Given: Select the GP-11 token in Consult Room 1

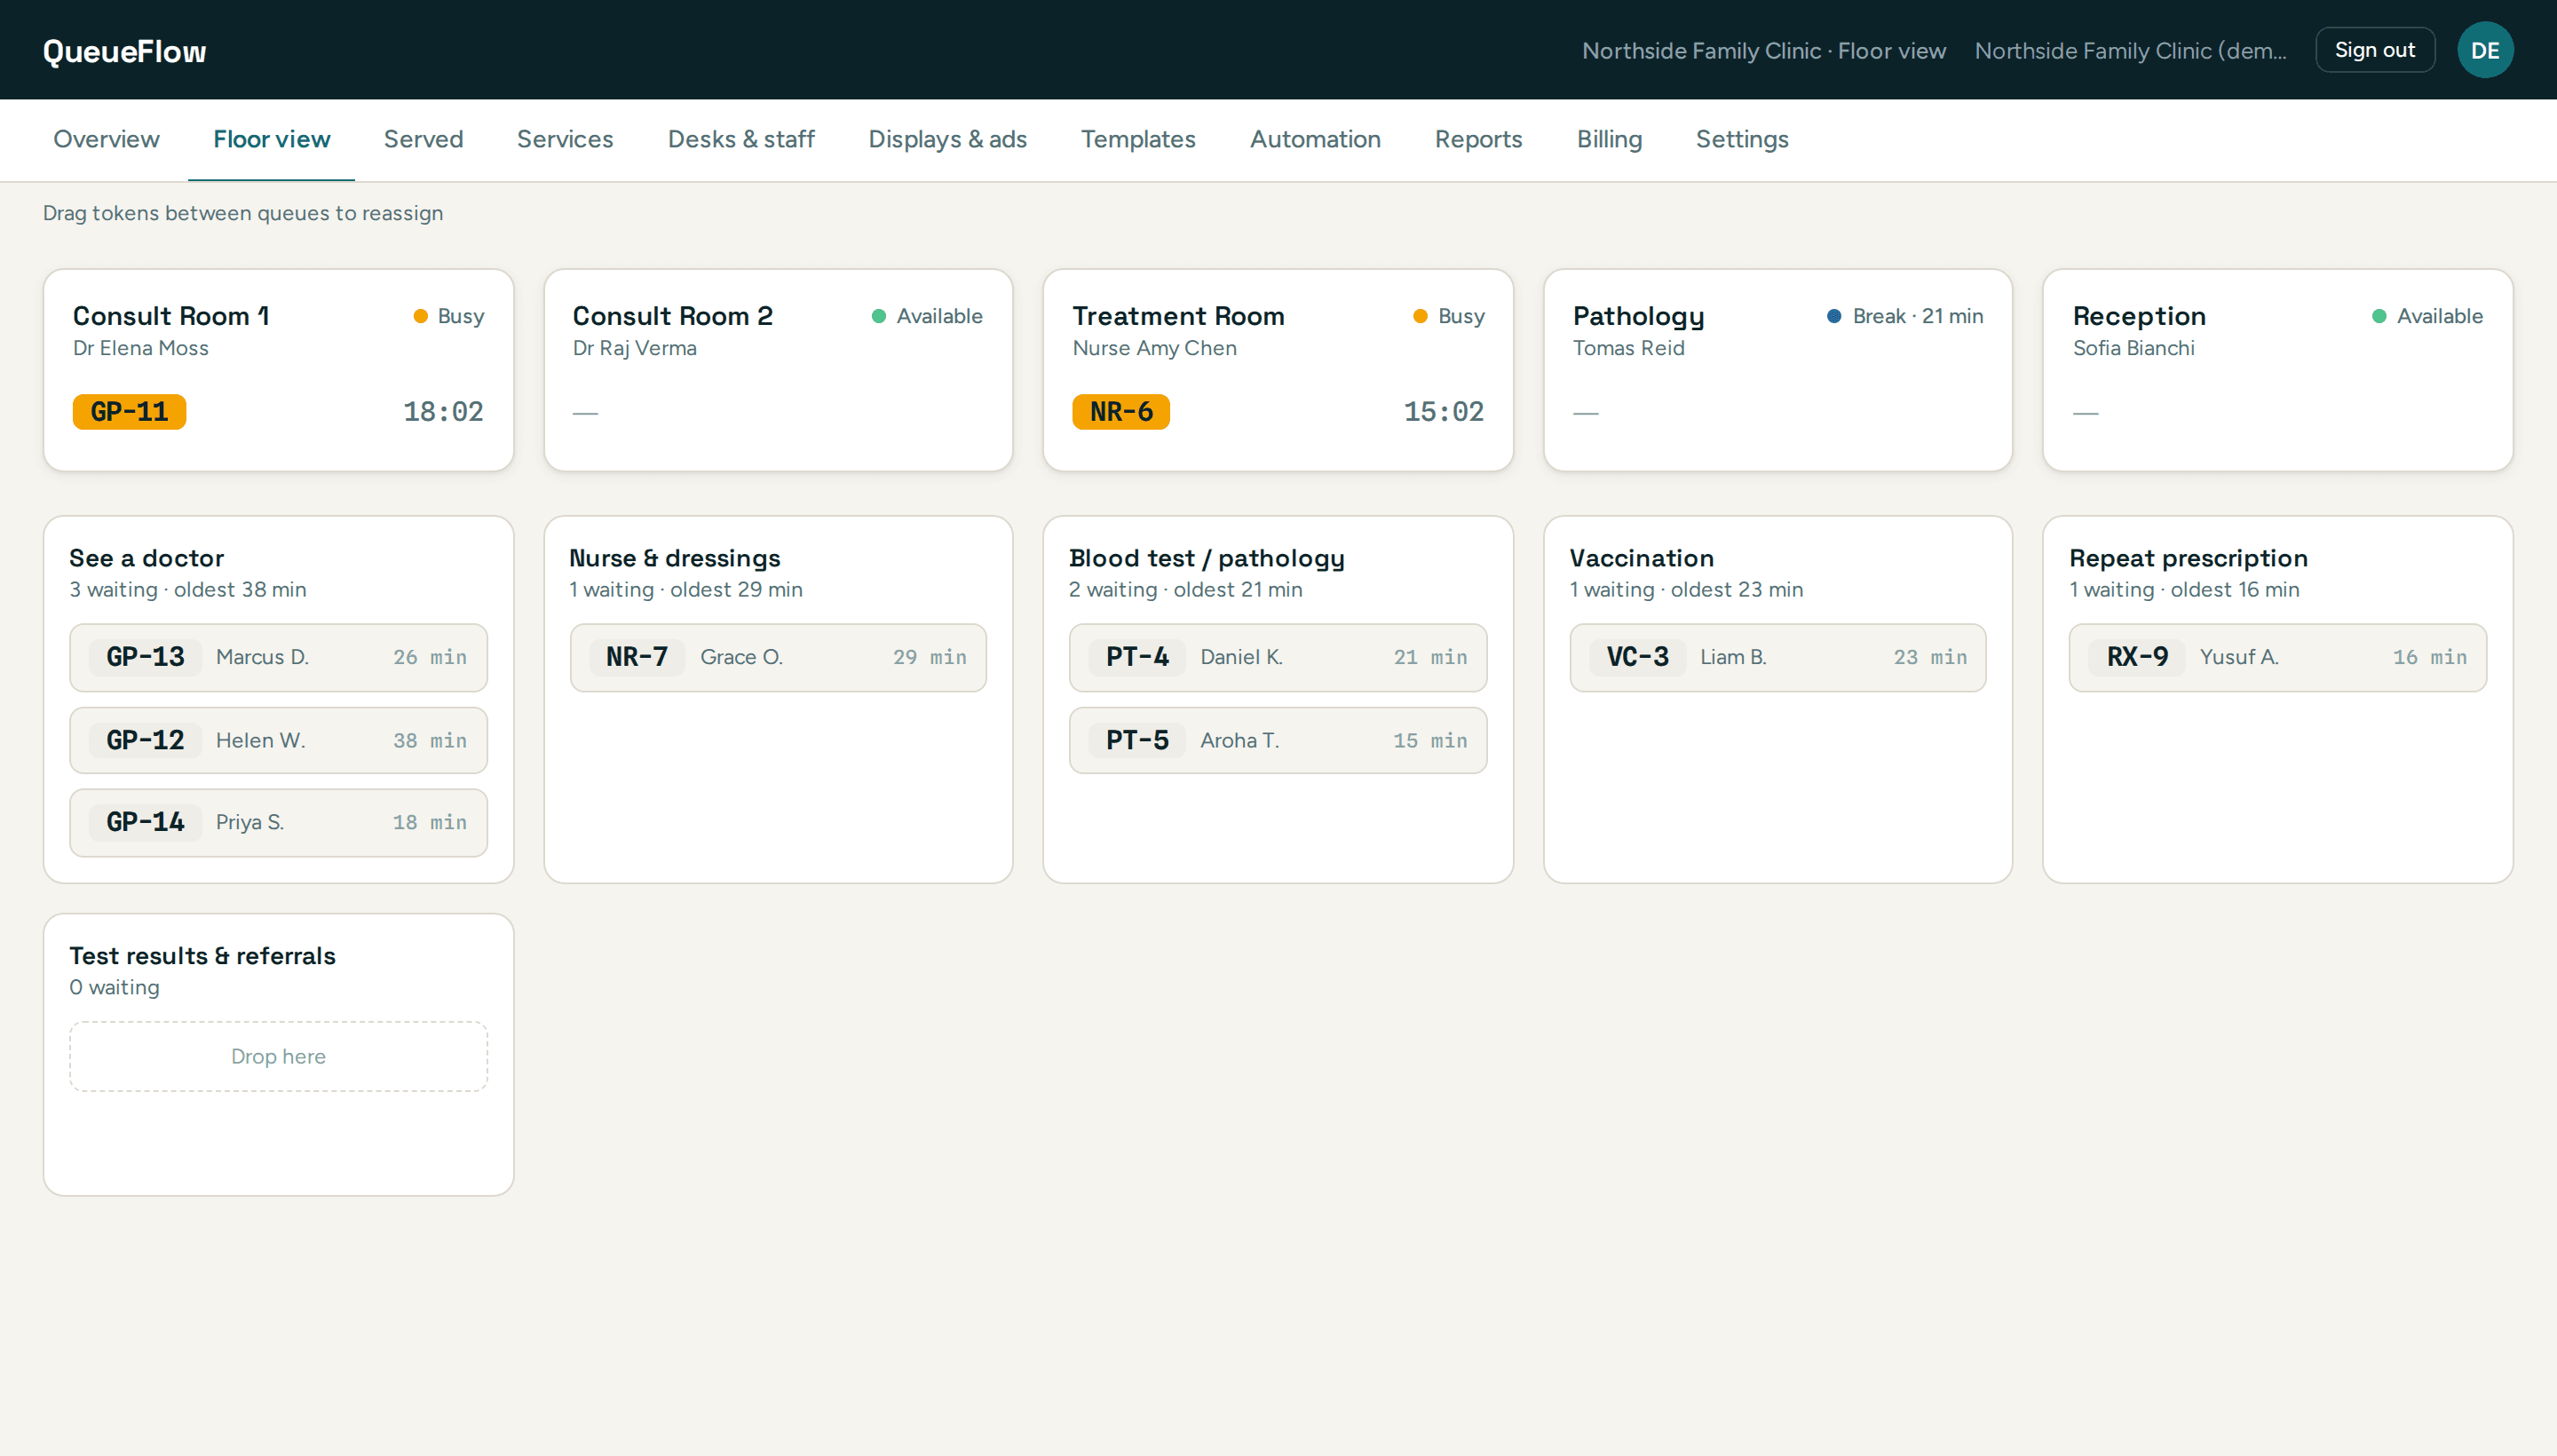Looking at the screenshot, I should tap(129, 411).
